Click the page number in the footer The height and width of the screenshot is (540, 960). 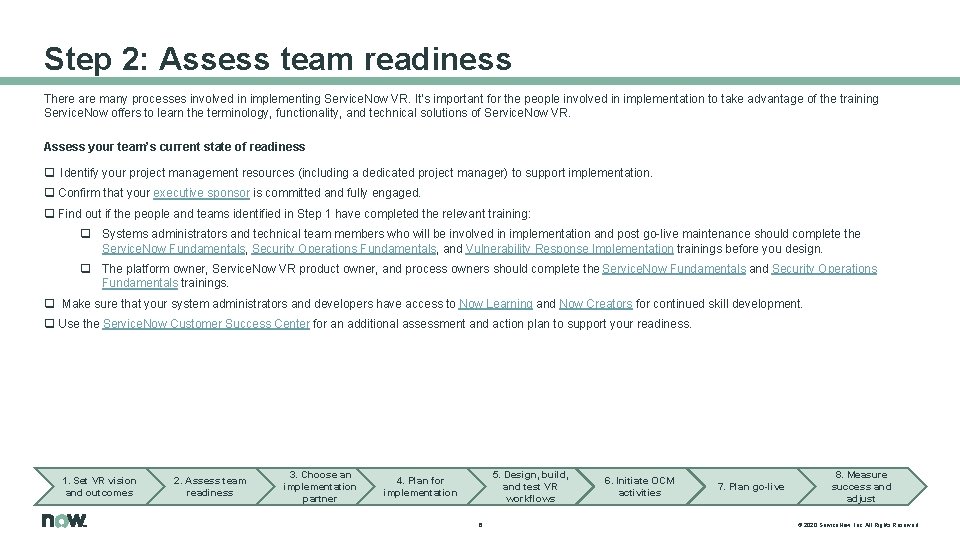480,525
